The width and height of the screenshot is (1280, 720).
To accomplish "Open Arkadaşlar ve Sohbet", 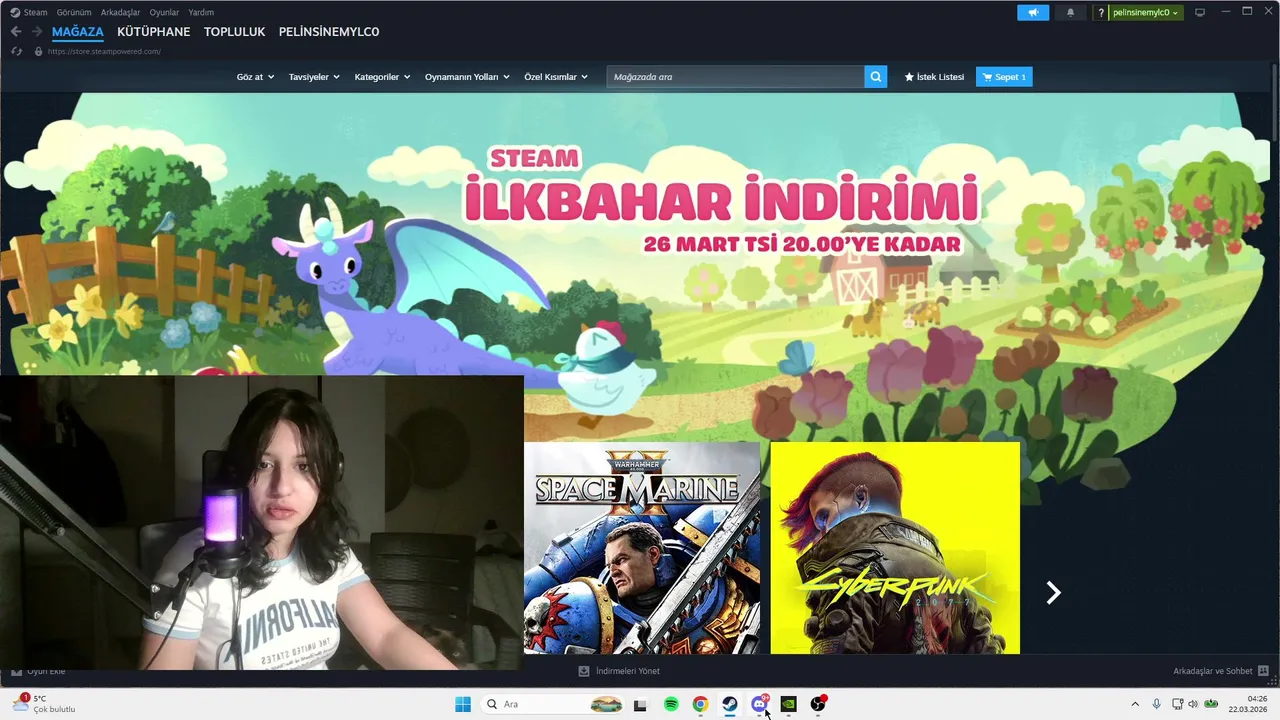I will (1221, 671).
